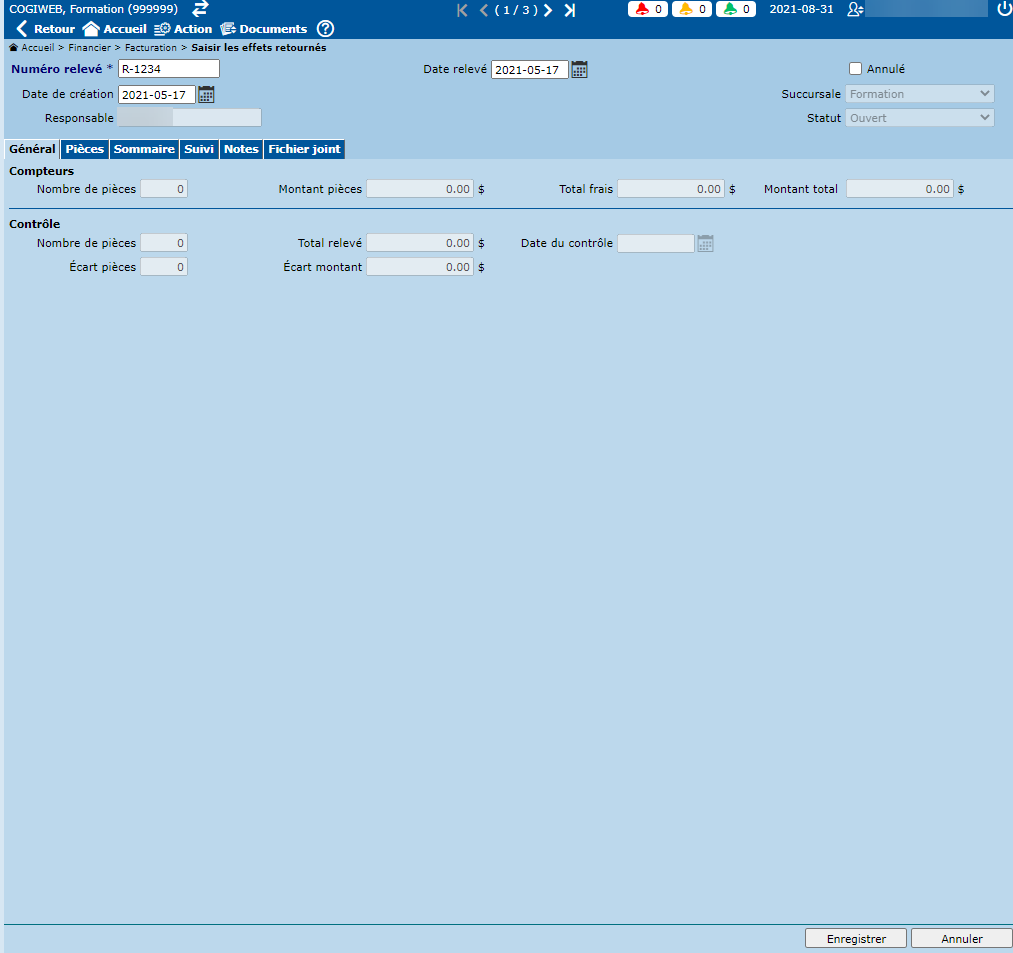Jump to first record arrow

(462, 10)
